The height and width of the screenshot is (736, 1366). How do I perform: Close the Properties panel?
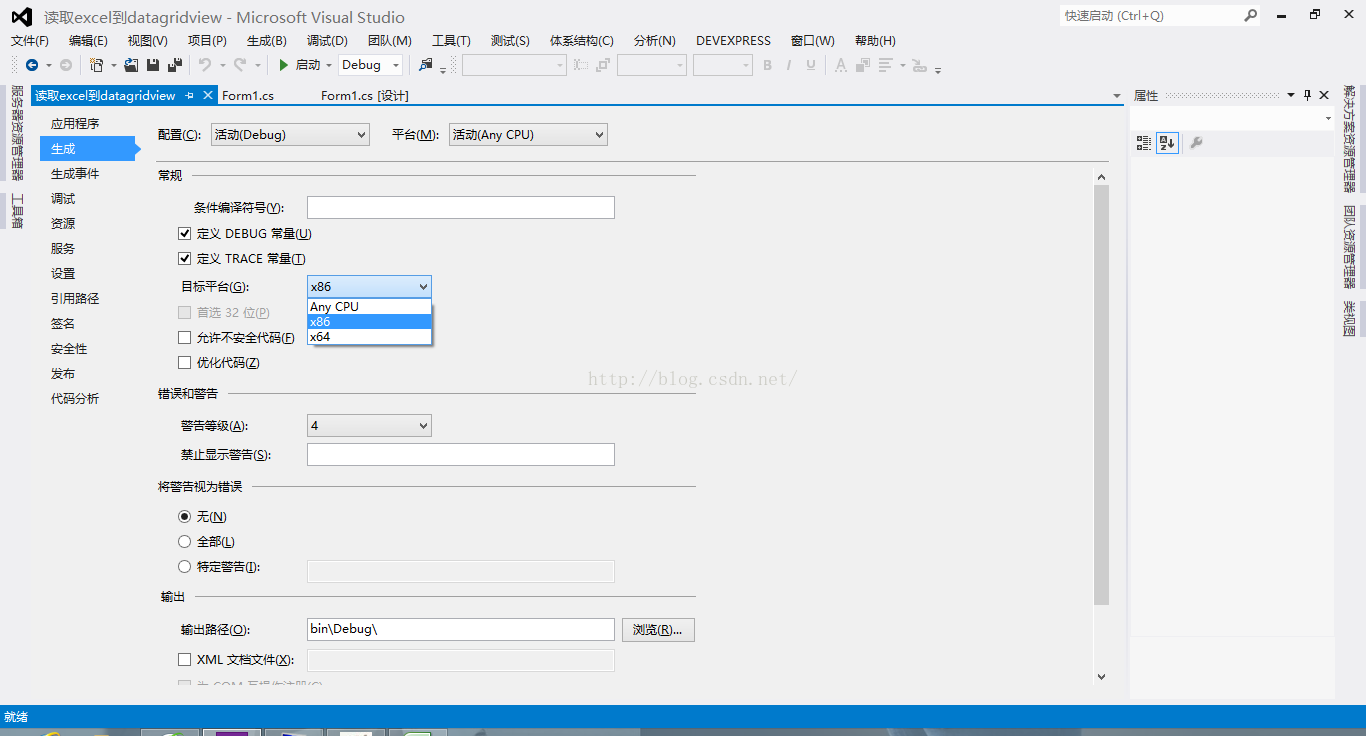tap(1324, 95)
